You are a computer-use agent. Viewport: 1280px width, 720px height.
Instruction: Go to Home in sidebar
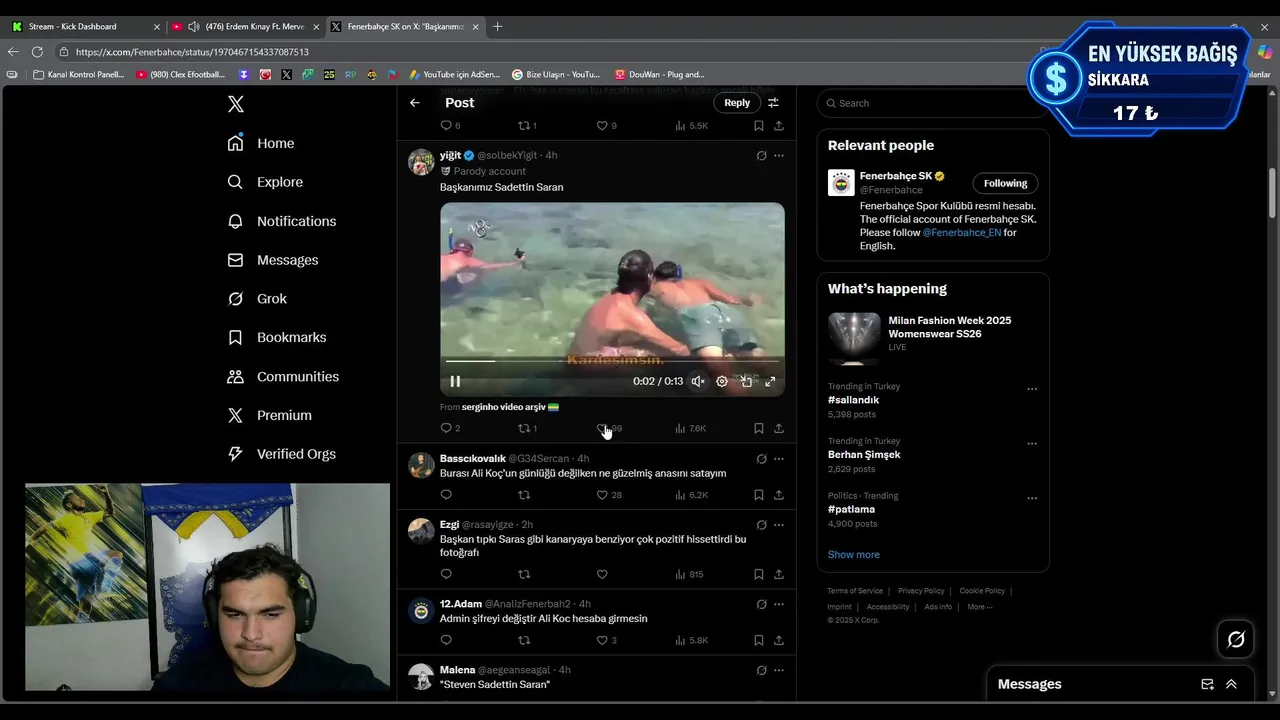(x=261, y=143)
